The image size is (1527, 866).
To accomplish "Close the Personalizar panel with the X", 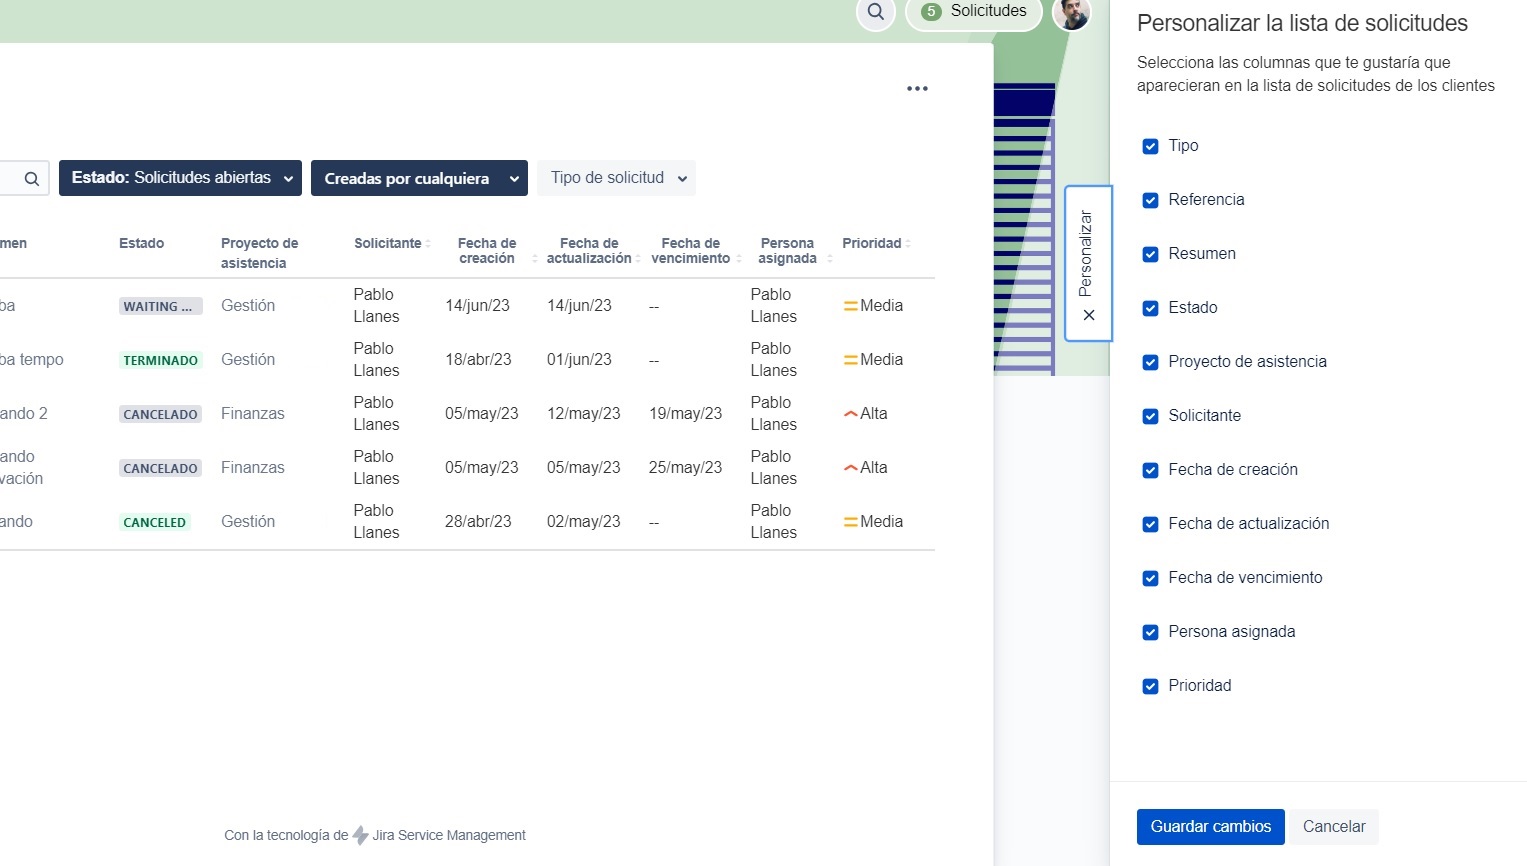I will tap(1089, 315).
